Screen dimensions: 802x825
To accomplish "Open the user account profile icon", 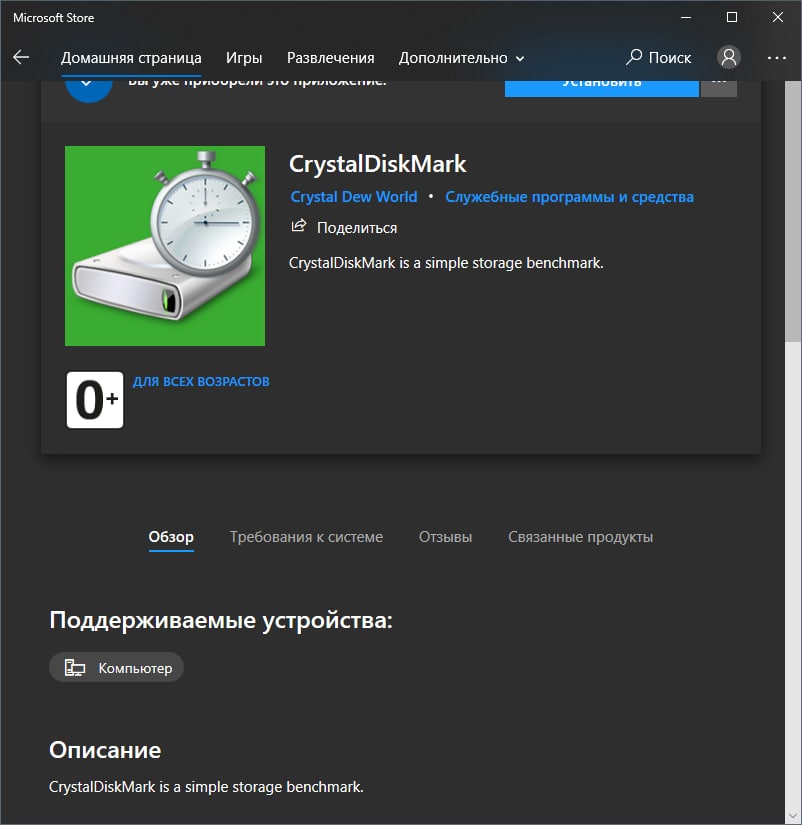I will coord(729,57).
